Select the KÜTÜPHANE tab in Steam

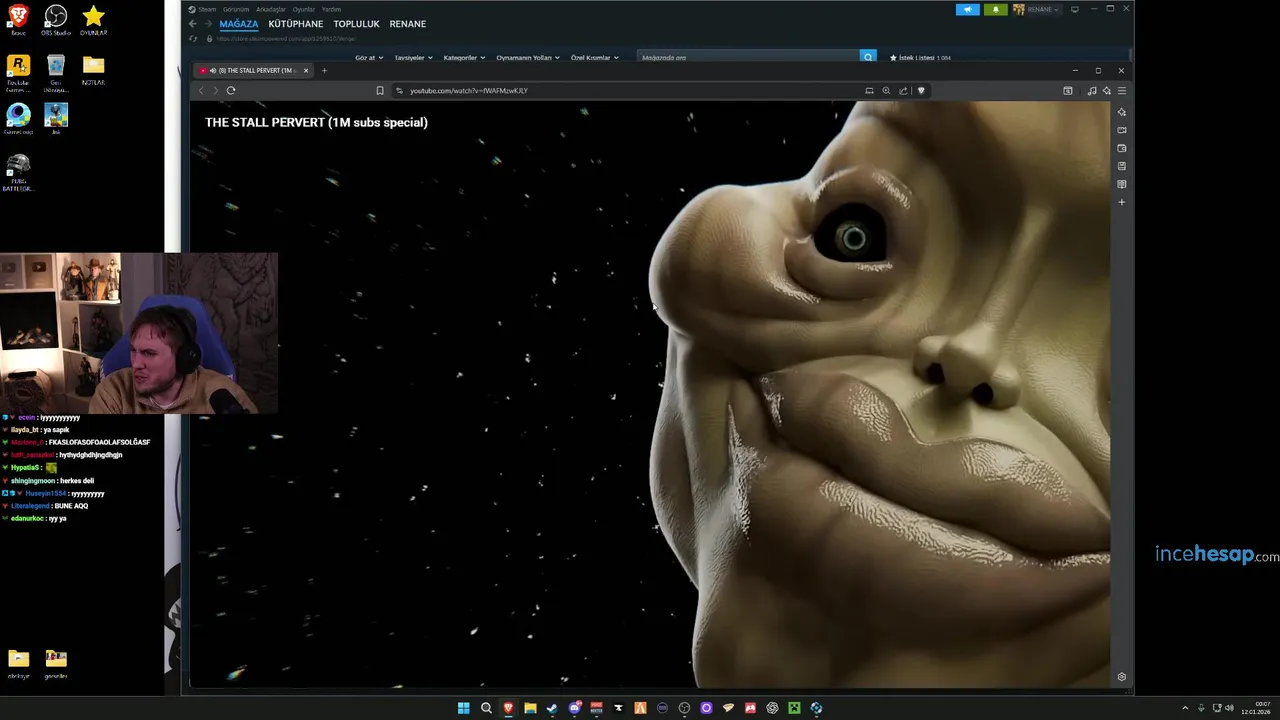point(296,24)
